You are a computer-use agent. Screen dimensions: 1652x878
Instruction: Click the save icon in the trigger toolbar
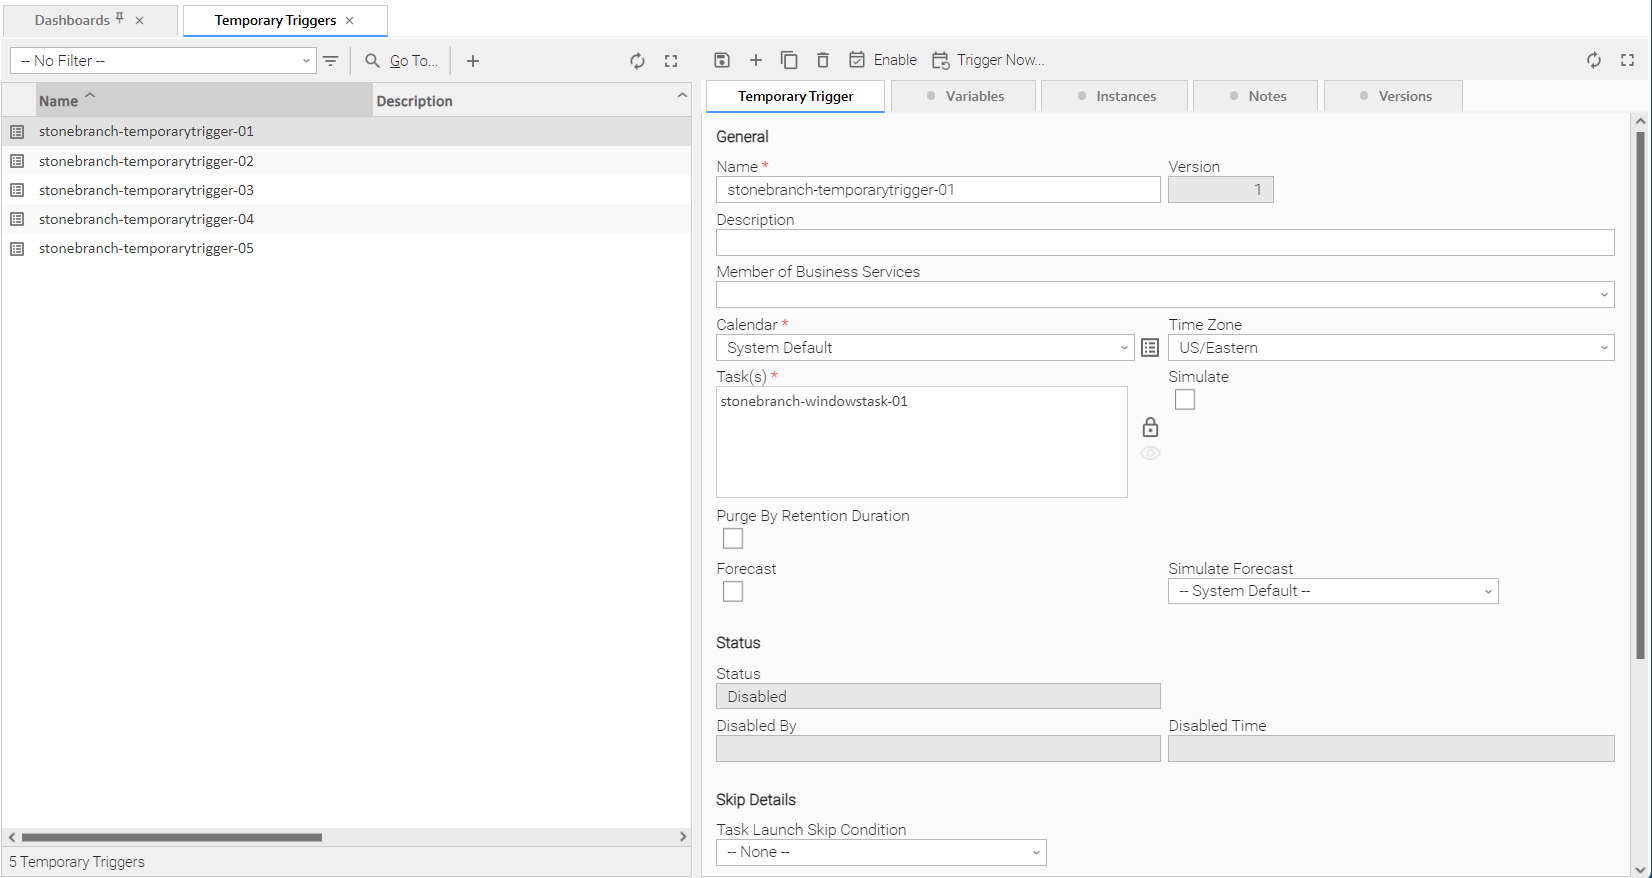click(x=722, y=60)
